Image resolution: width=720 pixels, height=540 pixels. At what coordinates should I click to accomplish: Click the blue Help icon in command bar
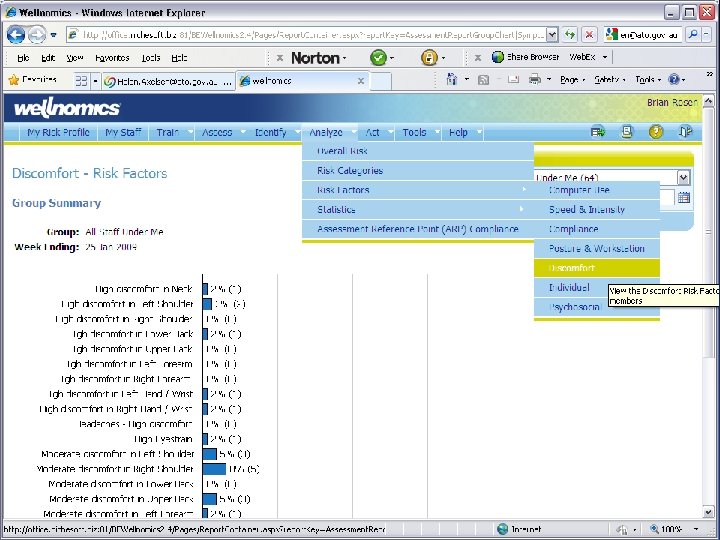pyautogui.click(x=674, y=80)
